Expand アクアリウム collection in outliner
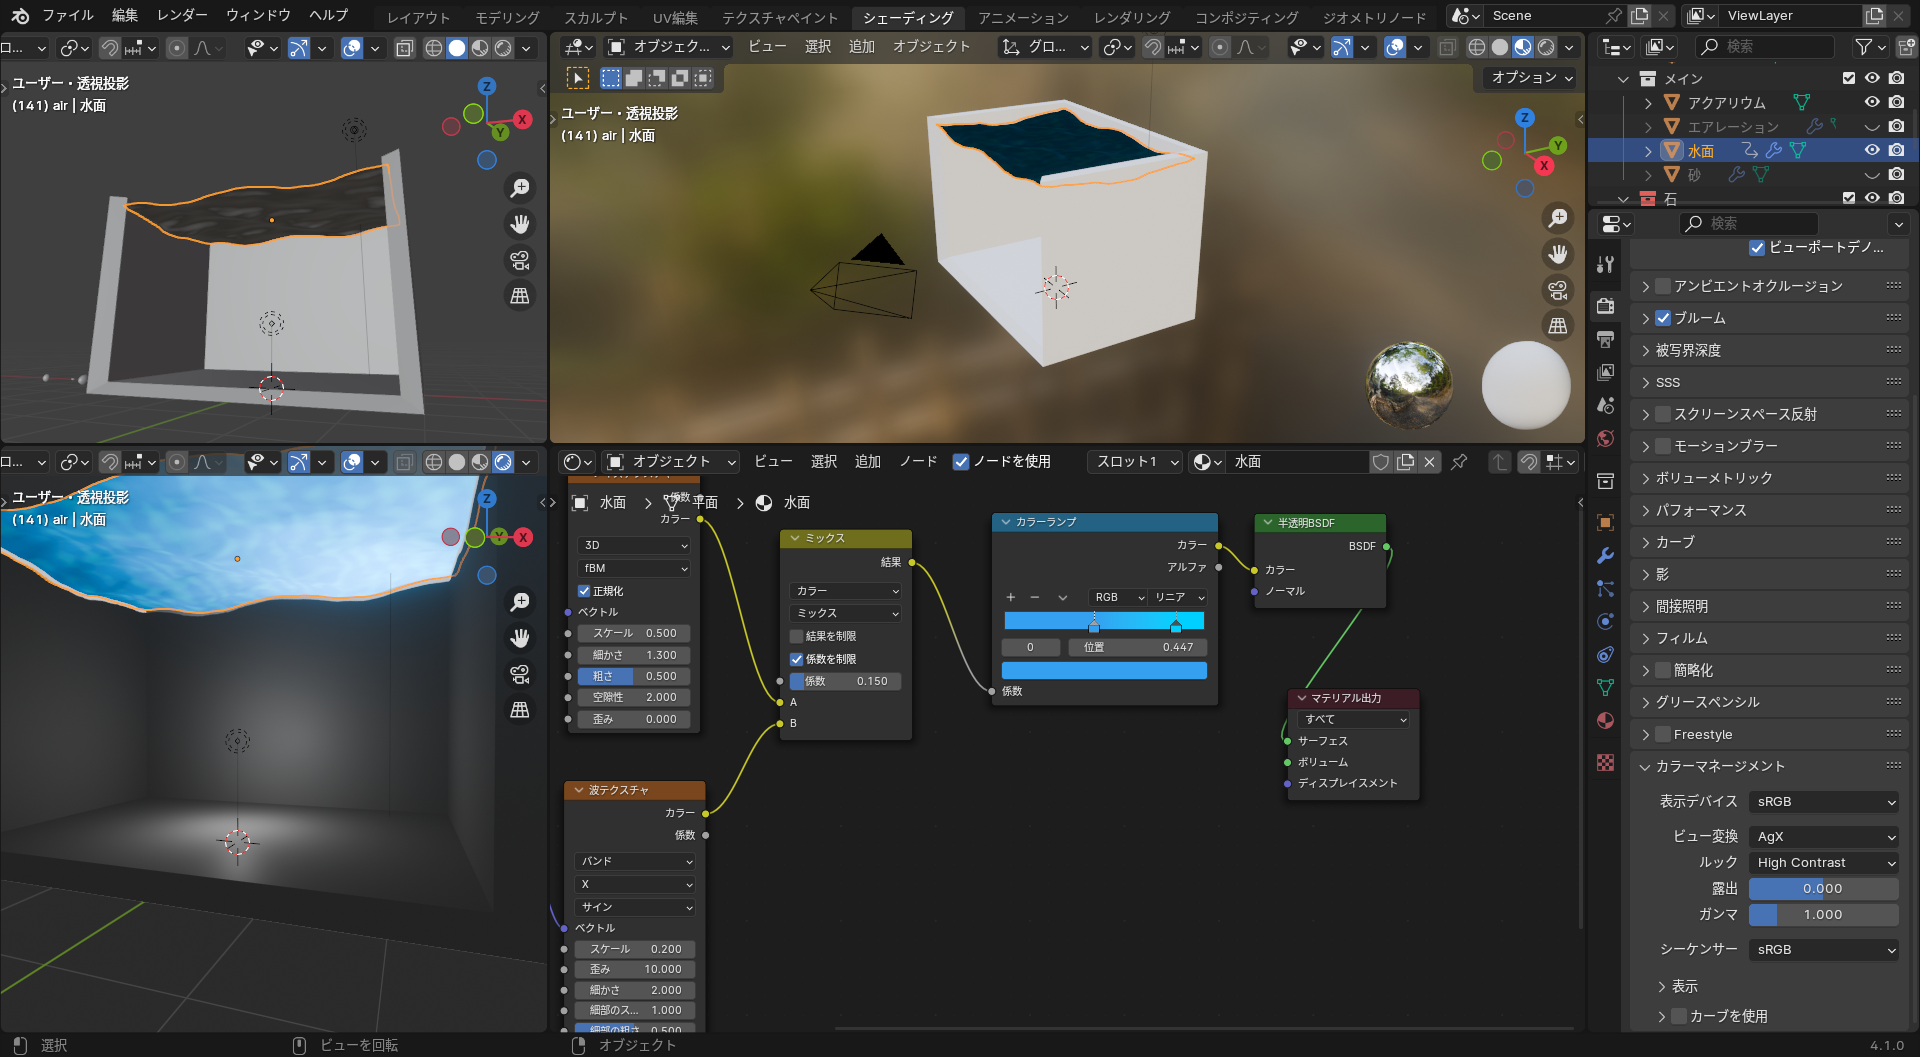This screenshot has width=1920, height=1057. (x=1648, y=102)
